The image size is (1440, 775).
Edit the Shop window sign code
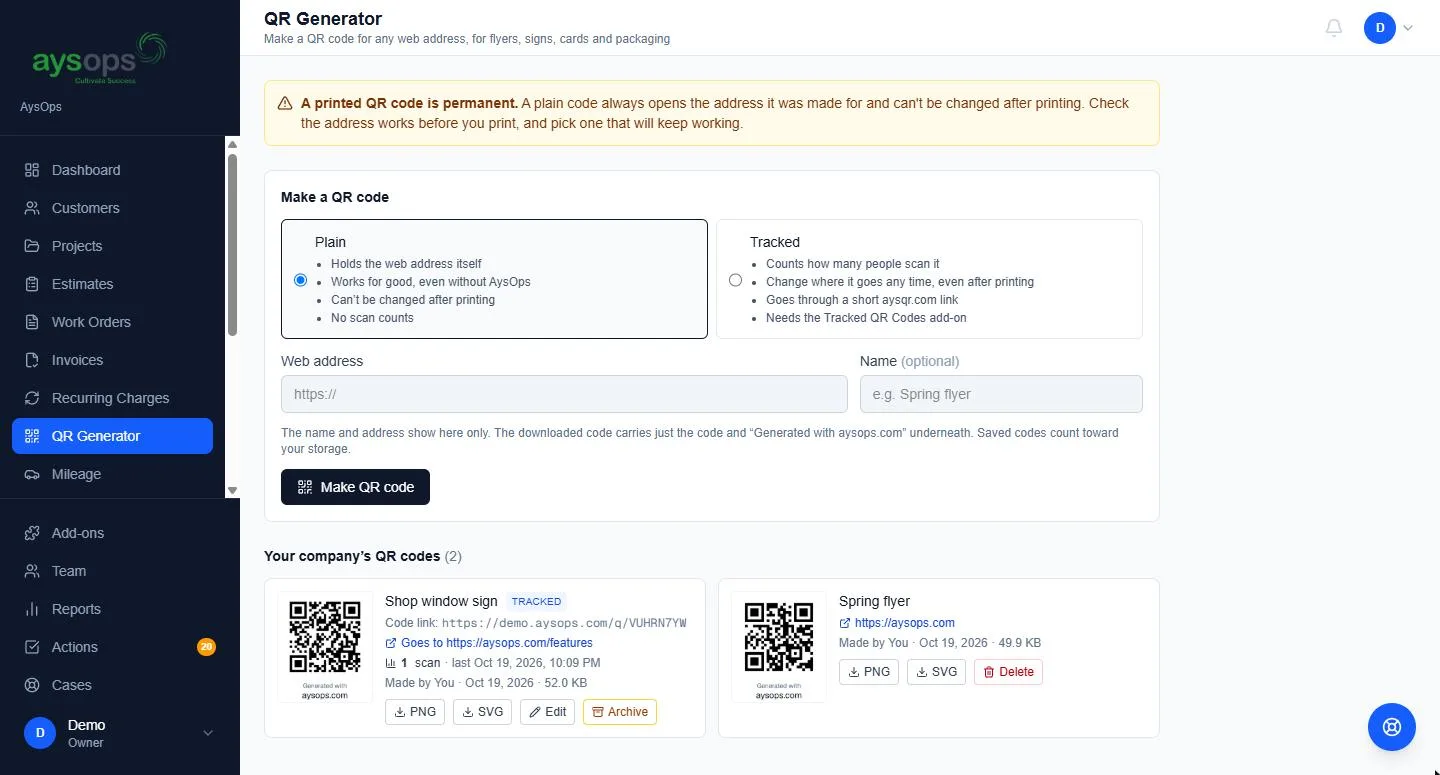coord(547,712)
